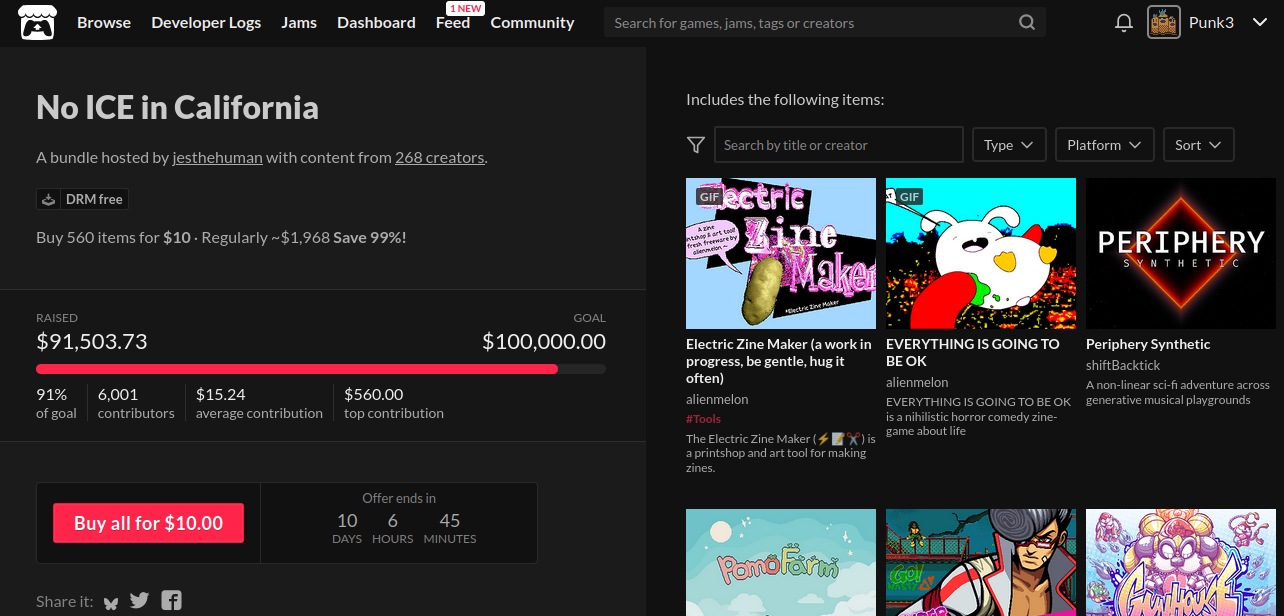Click the Save 99%! text
Viewport: 1284px width, 616px height.
370,237
